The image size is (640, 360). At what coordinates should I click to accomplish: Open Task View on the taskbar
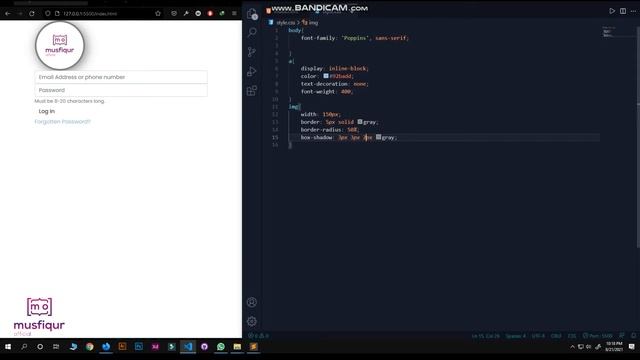pos(56,347)
